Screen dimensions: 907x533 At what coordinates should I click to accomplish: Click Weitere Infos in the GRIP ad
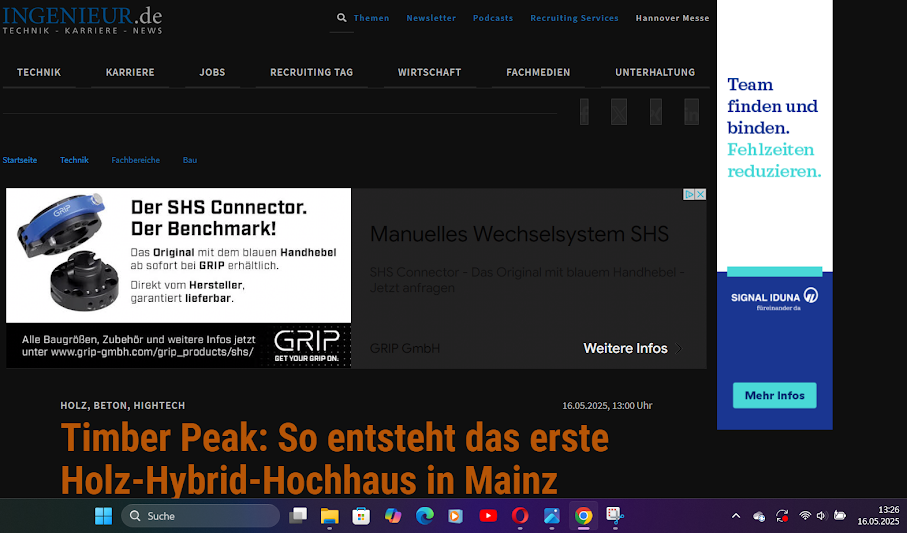[x=632, y=348]
